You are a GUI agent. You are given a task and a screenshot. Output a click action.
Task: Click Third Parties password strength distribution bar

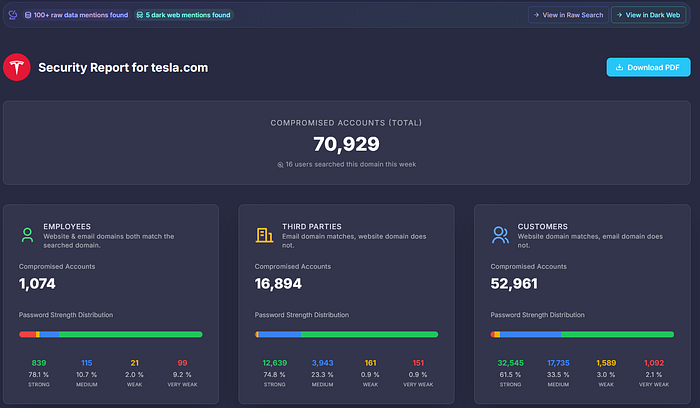click(x=346, y=334)
